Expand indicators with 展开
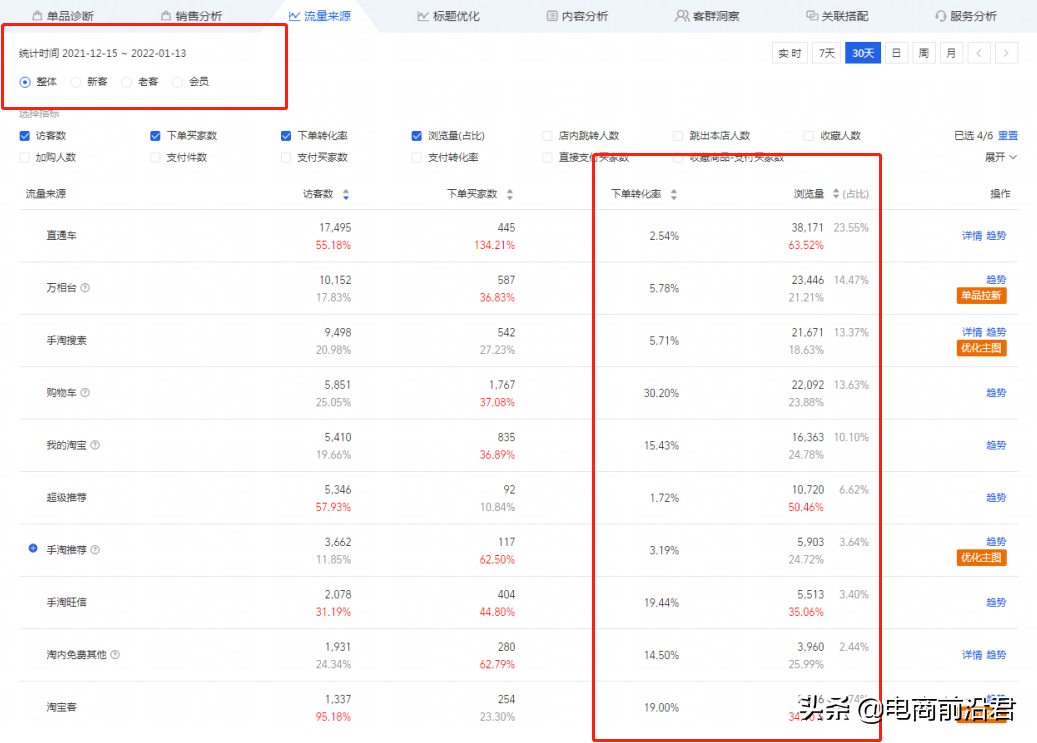This screenshot has height=743, width=1037. point(1001,157)
